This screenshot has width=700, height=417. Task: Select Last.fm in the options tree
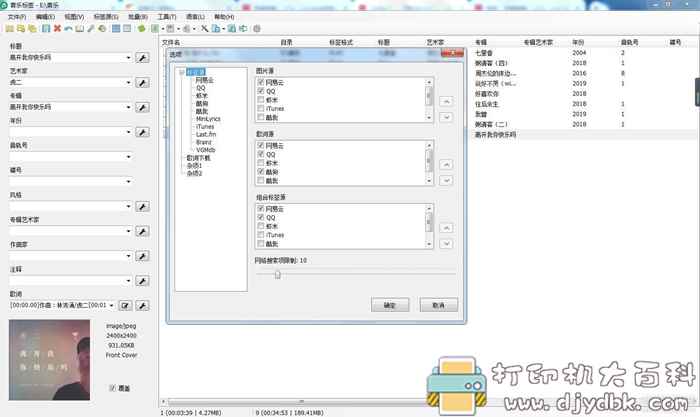click(206, 134)
